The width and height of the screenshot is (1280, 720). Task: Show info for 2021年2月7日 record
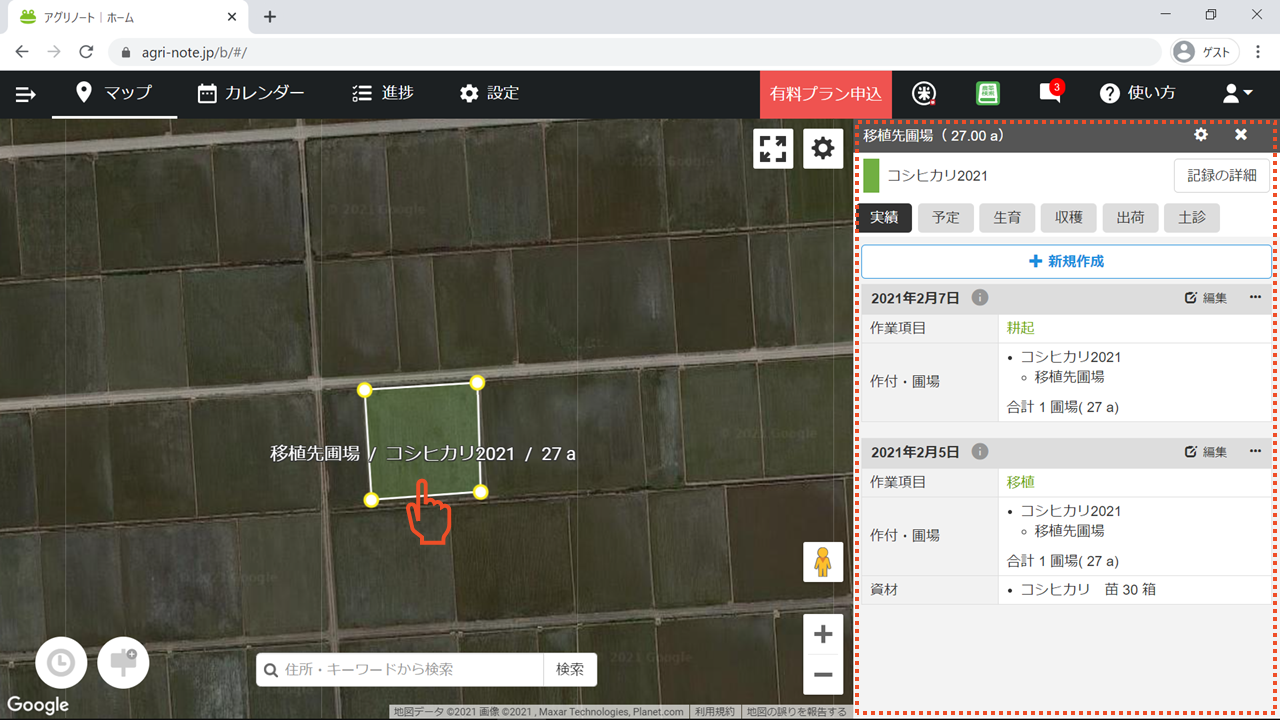[980, 298]
